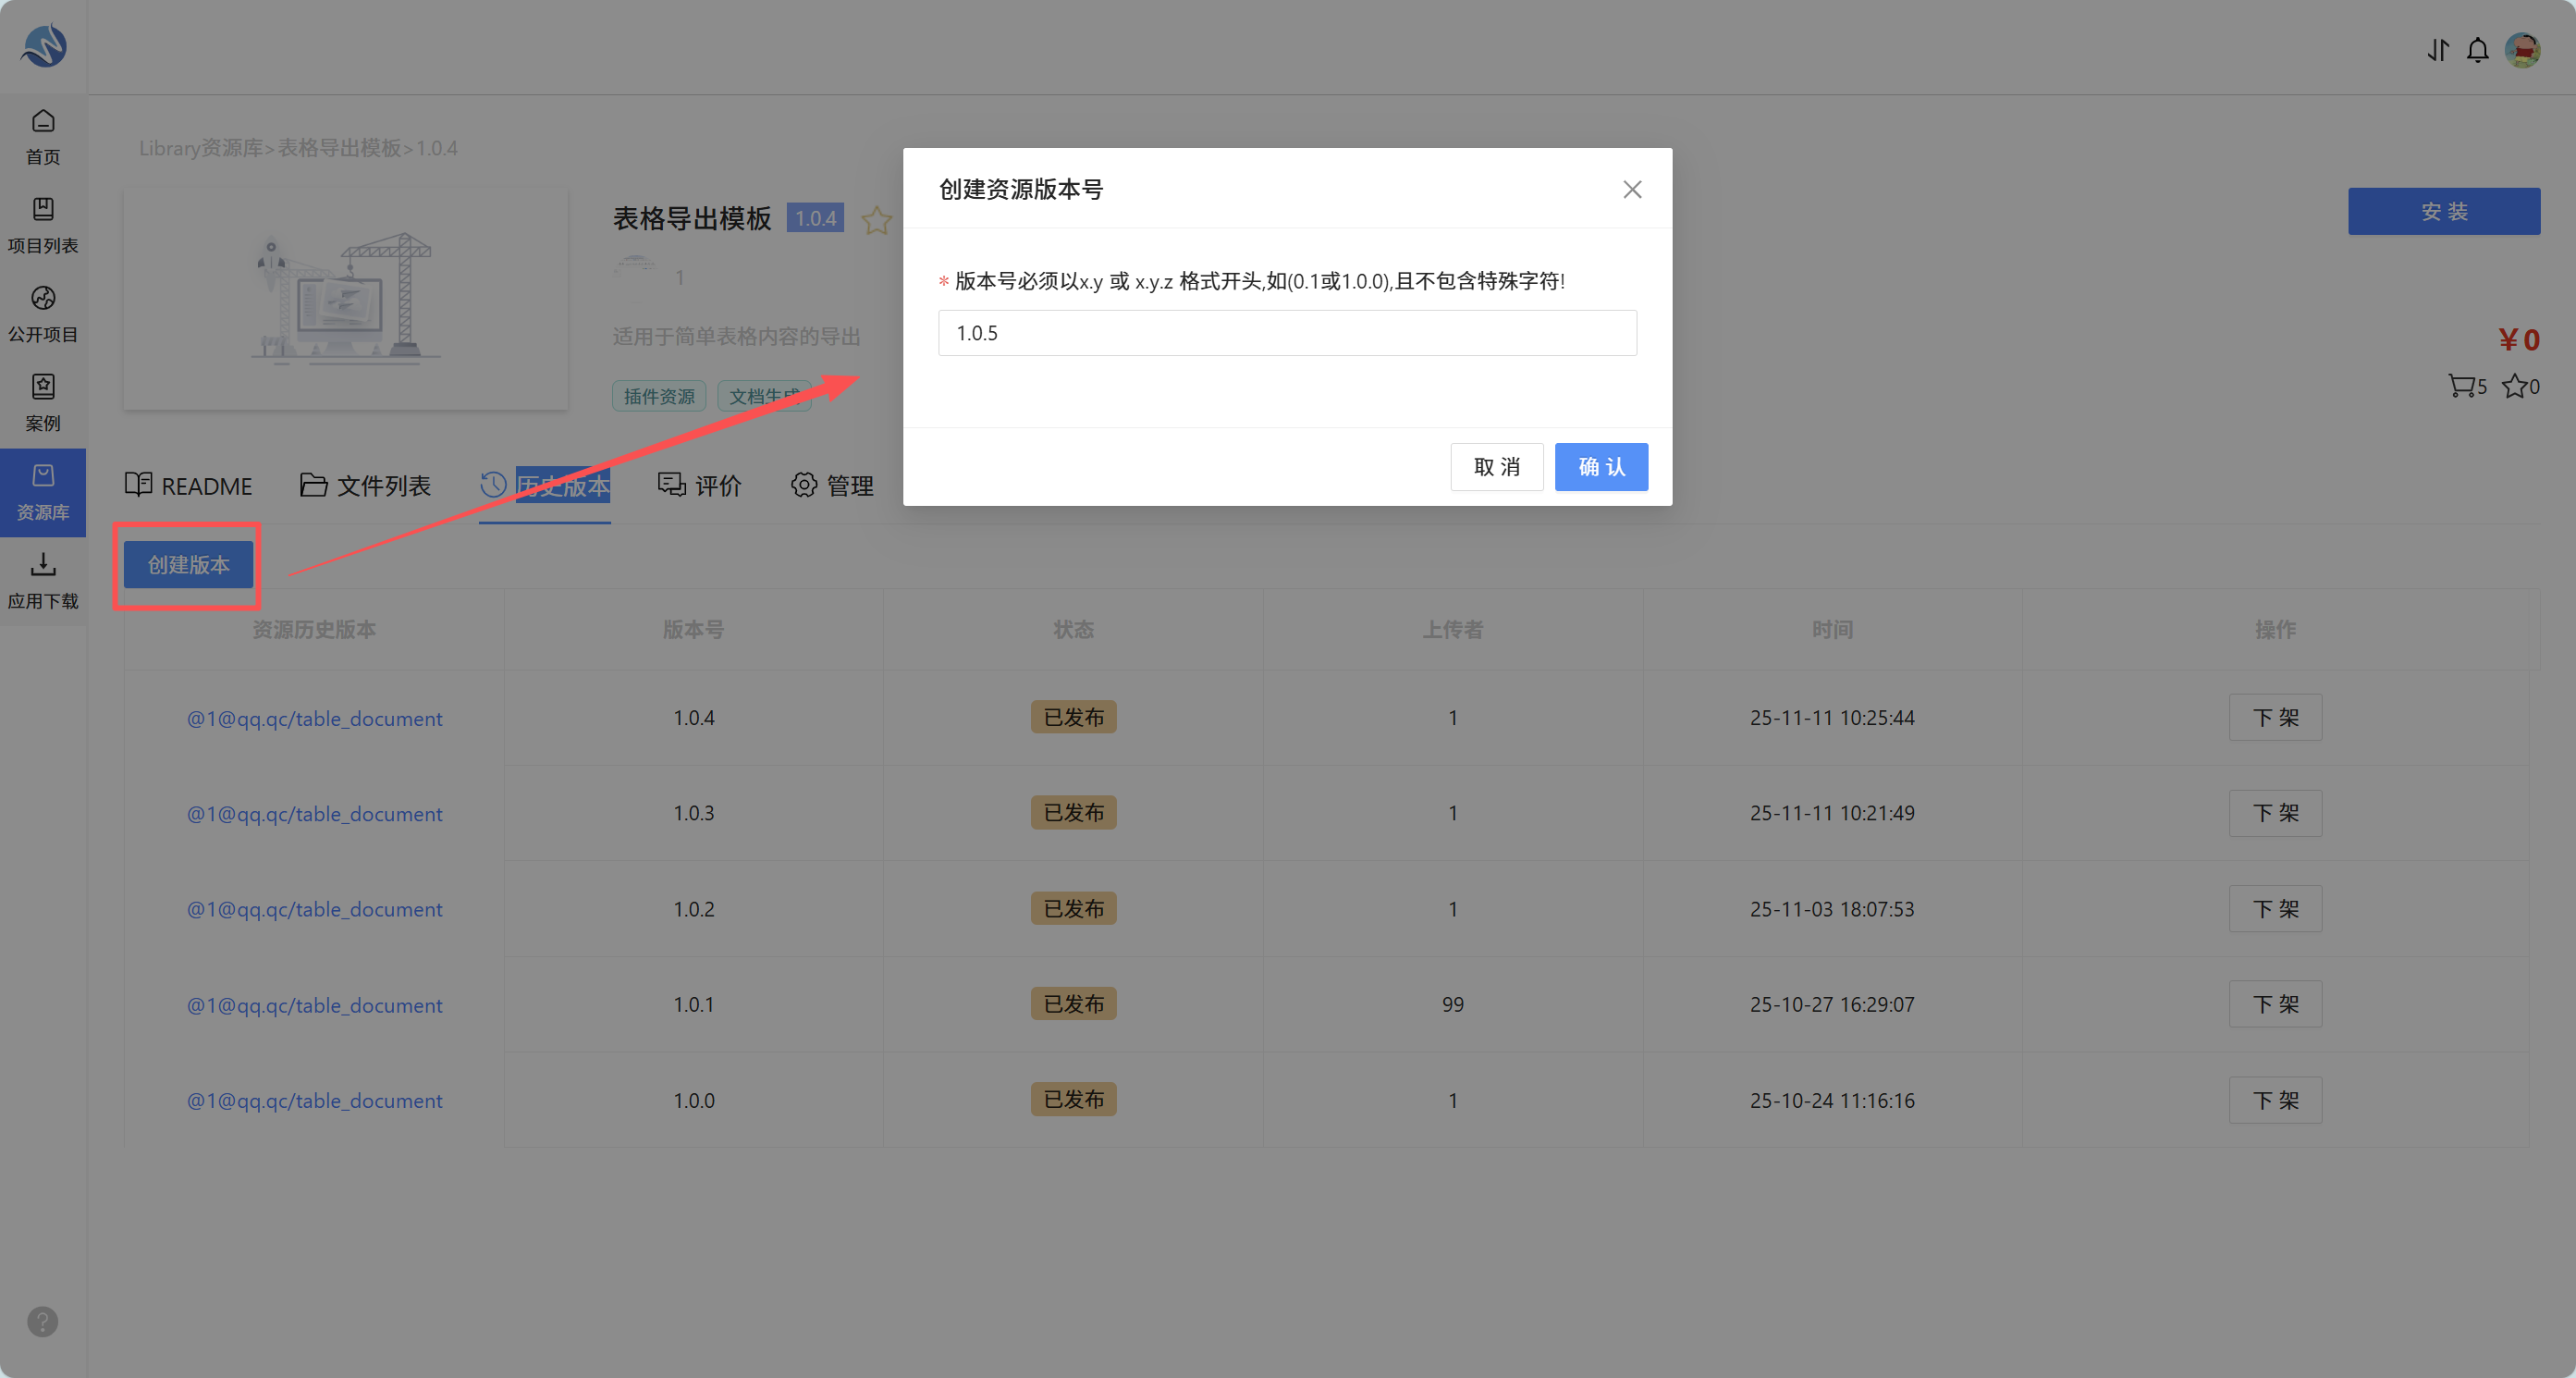The image size is (2576, 1378).
Task: Open the 案例 sidebar item
Action: pyautogui.click(x=43, y=403)
